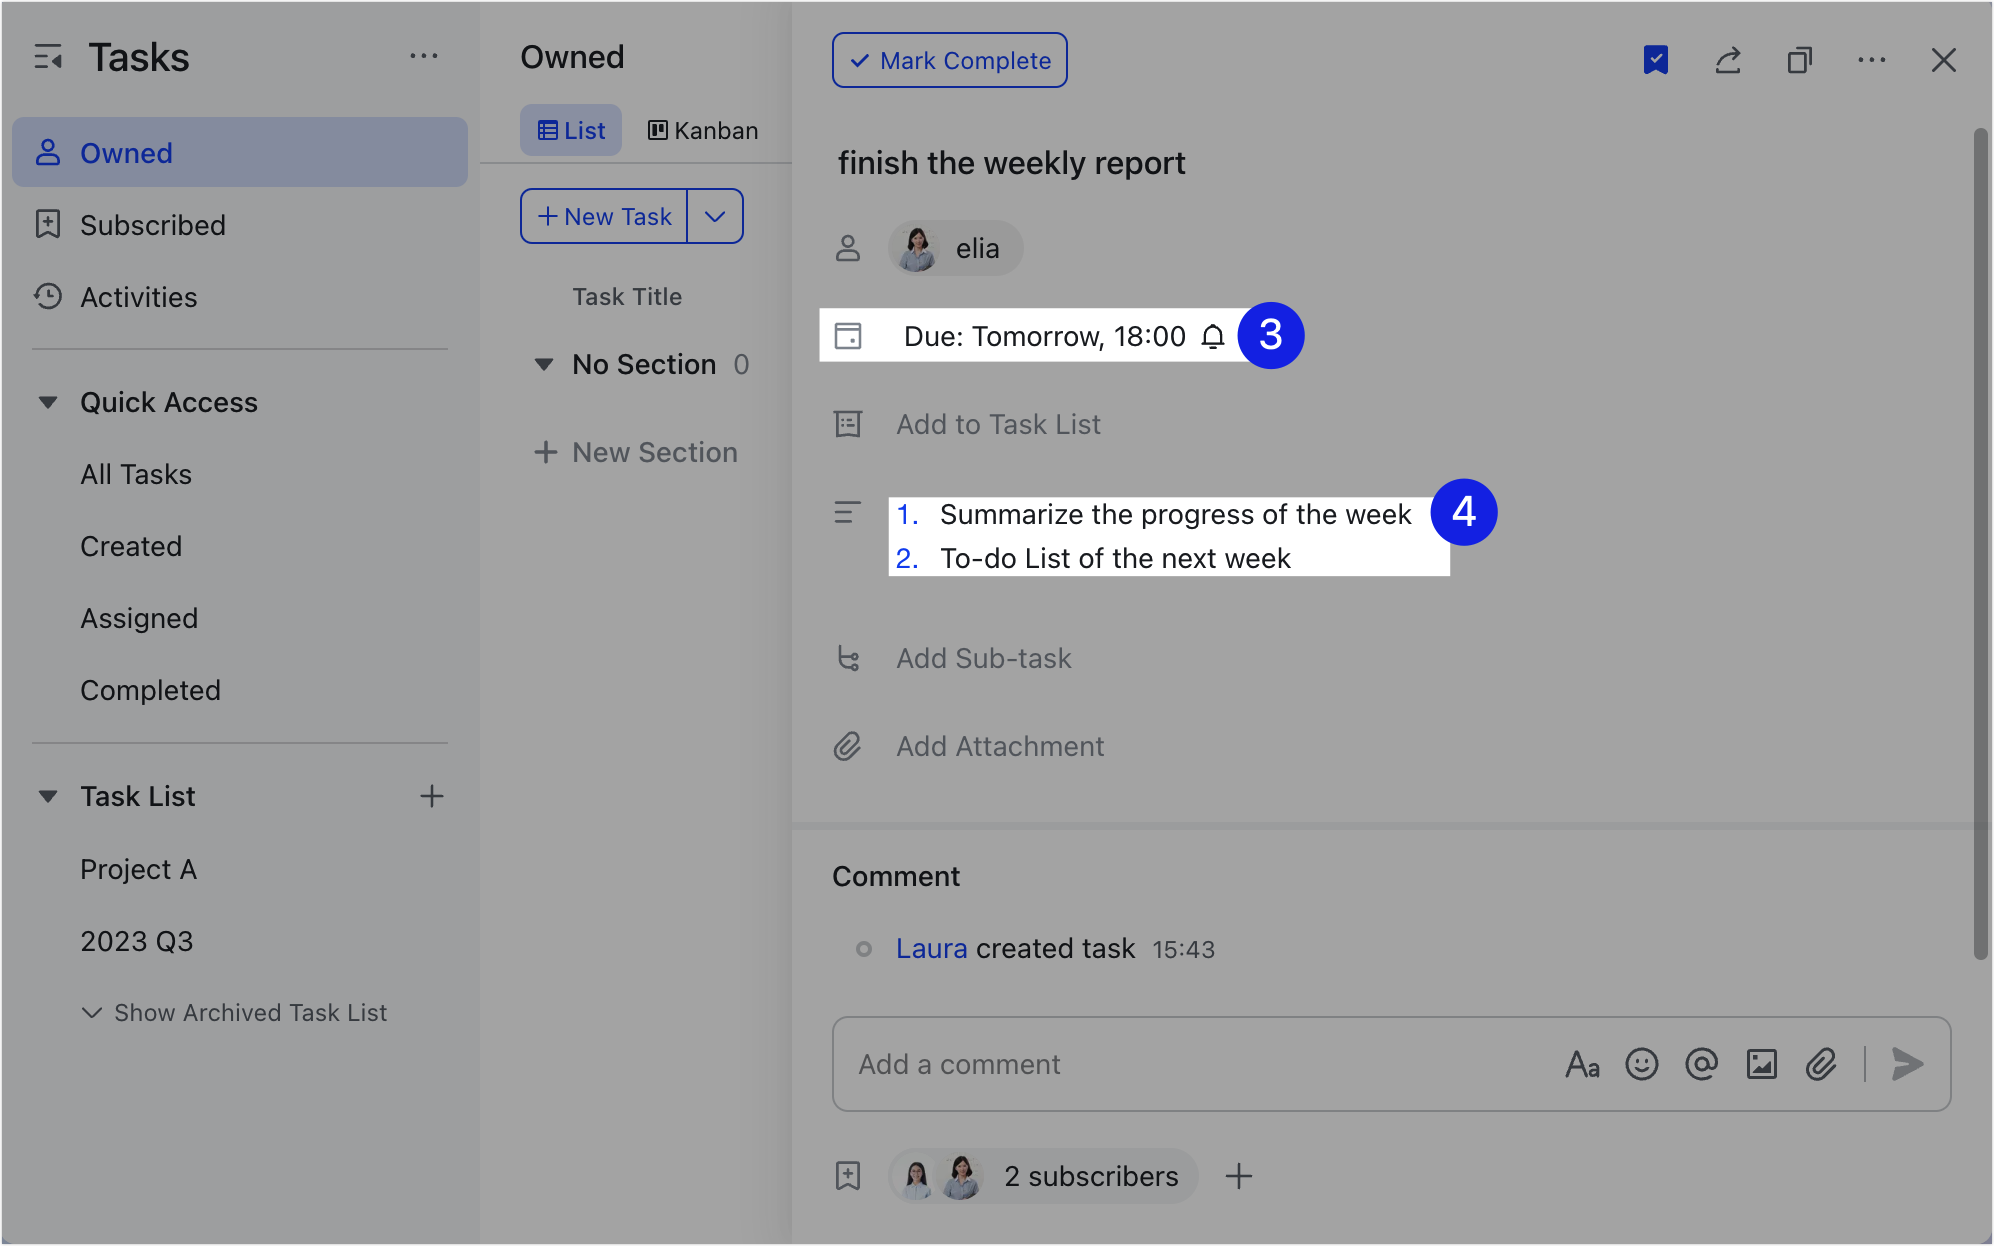Attach a file to the comment
Screen dimensions: 1994x1246
click(x=1822, y=1064)
